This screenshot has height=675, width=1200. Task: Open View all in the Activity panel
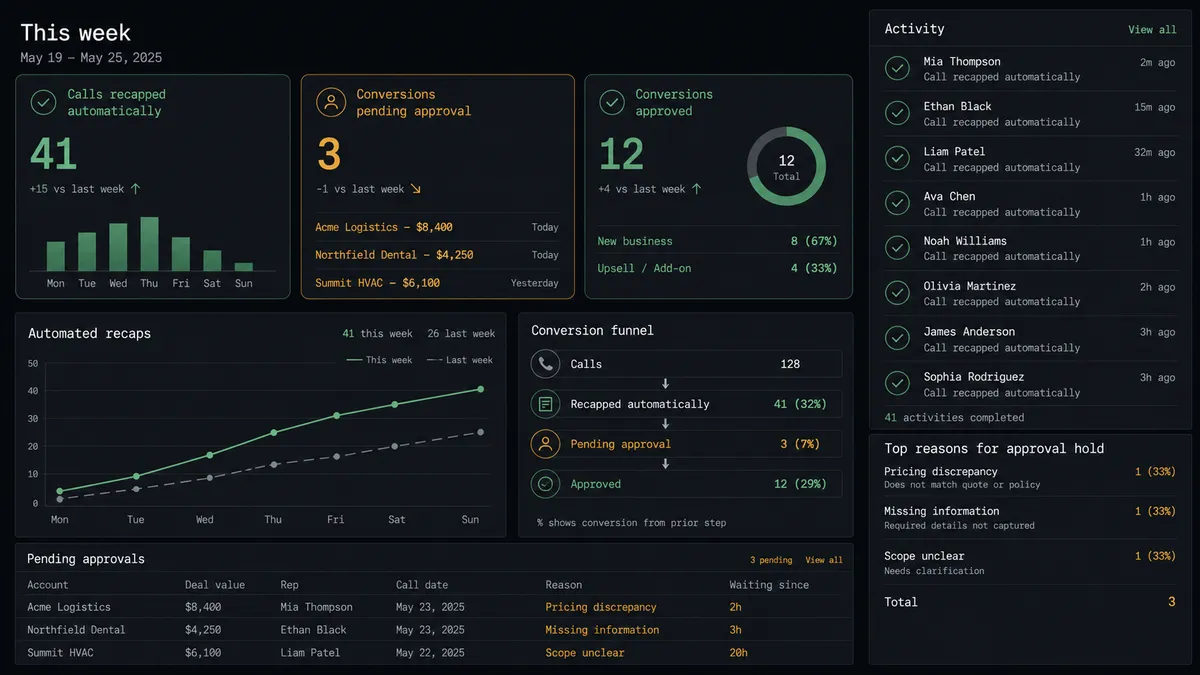point(1153,30)
